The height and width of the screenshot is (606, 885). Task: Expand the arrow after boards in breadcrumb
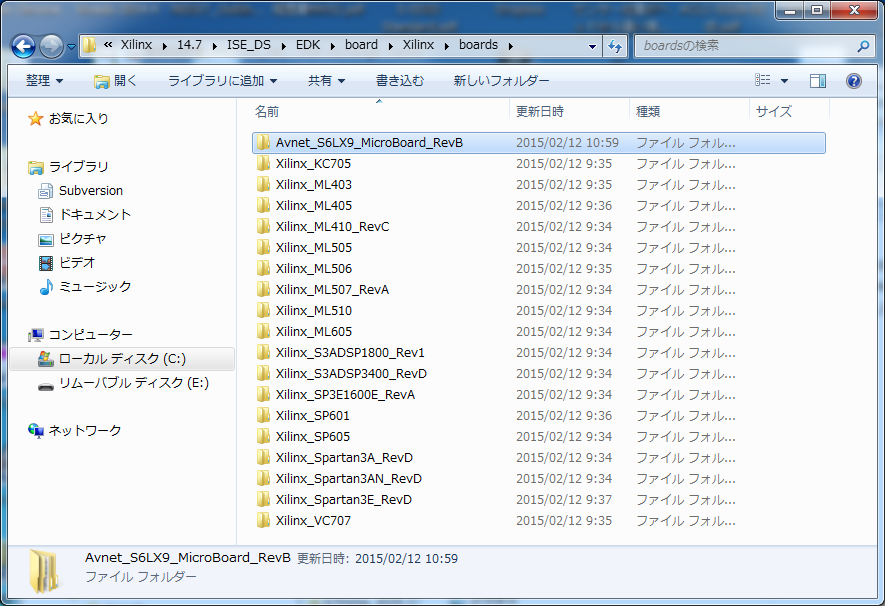510,46
